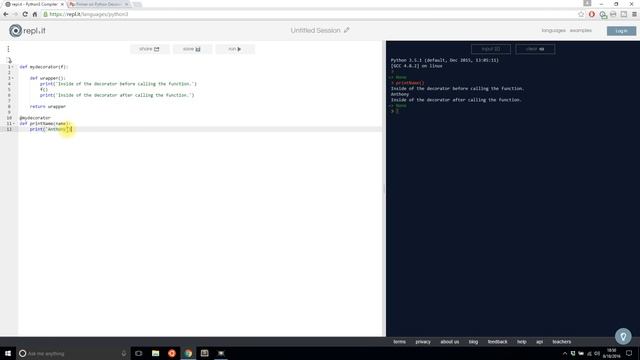Collapse code fold on line 3
Viewport: 640px width, 360px height.
pyautogui.click(x=12, y=78)
